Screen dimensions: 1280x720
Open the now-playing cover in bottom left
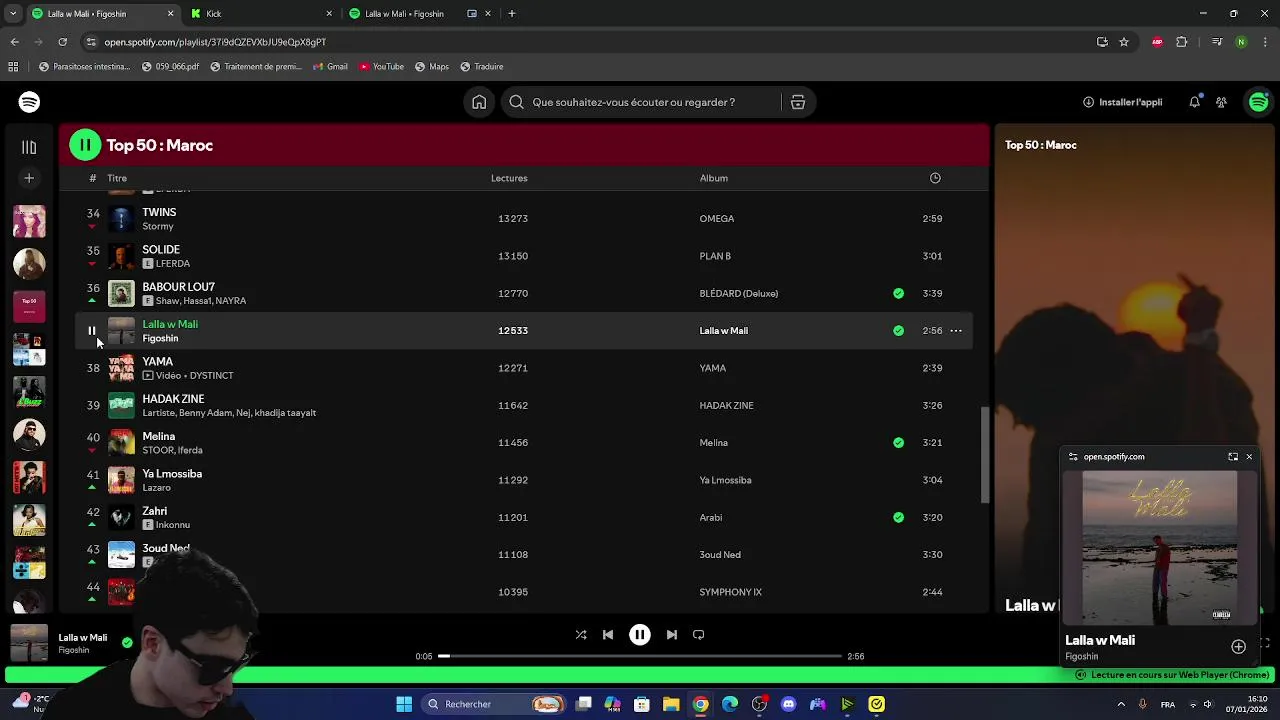(x=29, y=643)
